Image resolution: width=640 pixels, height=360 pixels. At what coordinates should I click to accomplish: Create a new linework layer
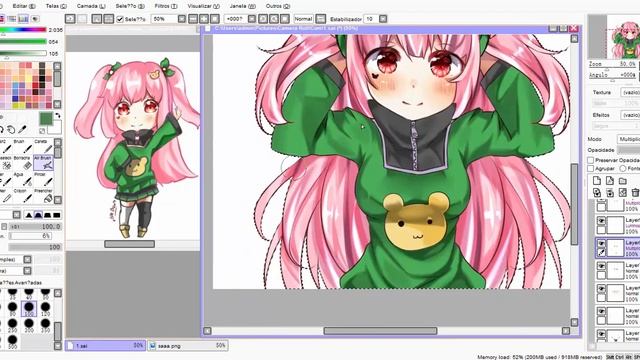click(610, 181)
